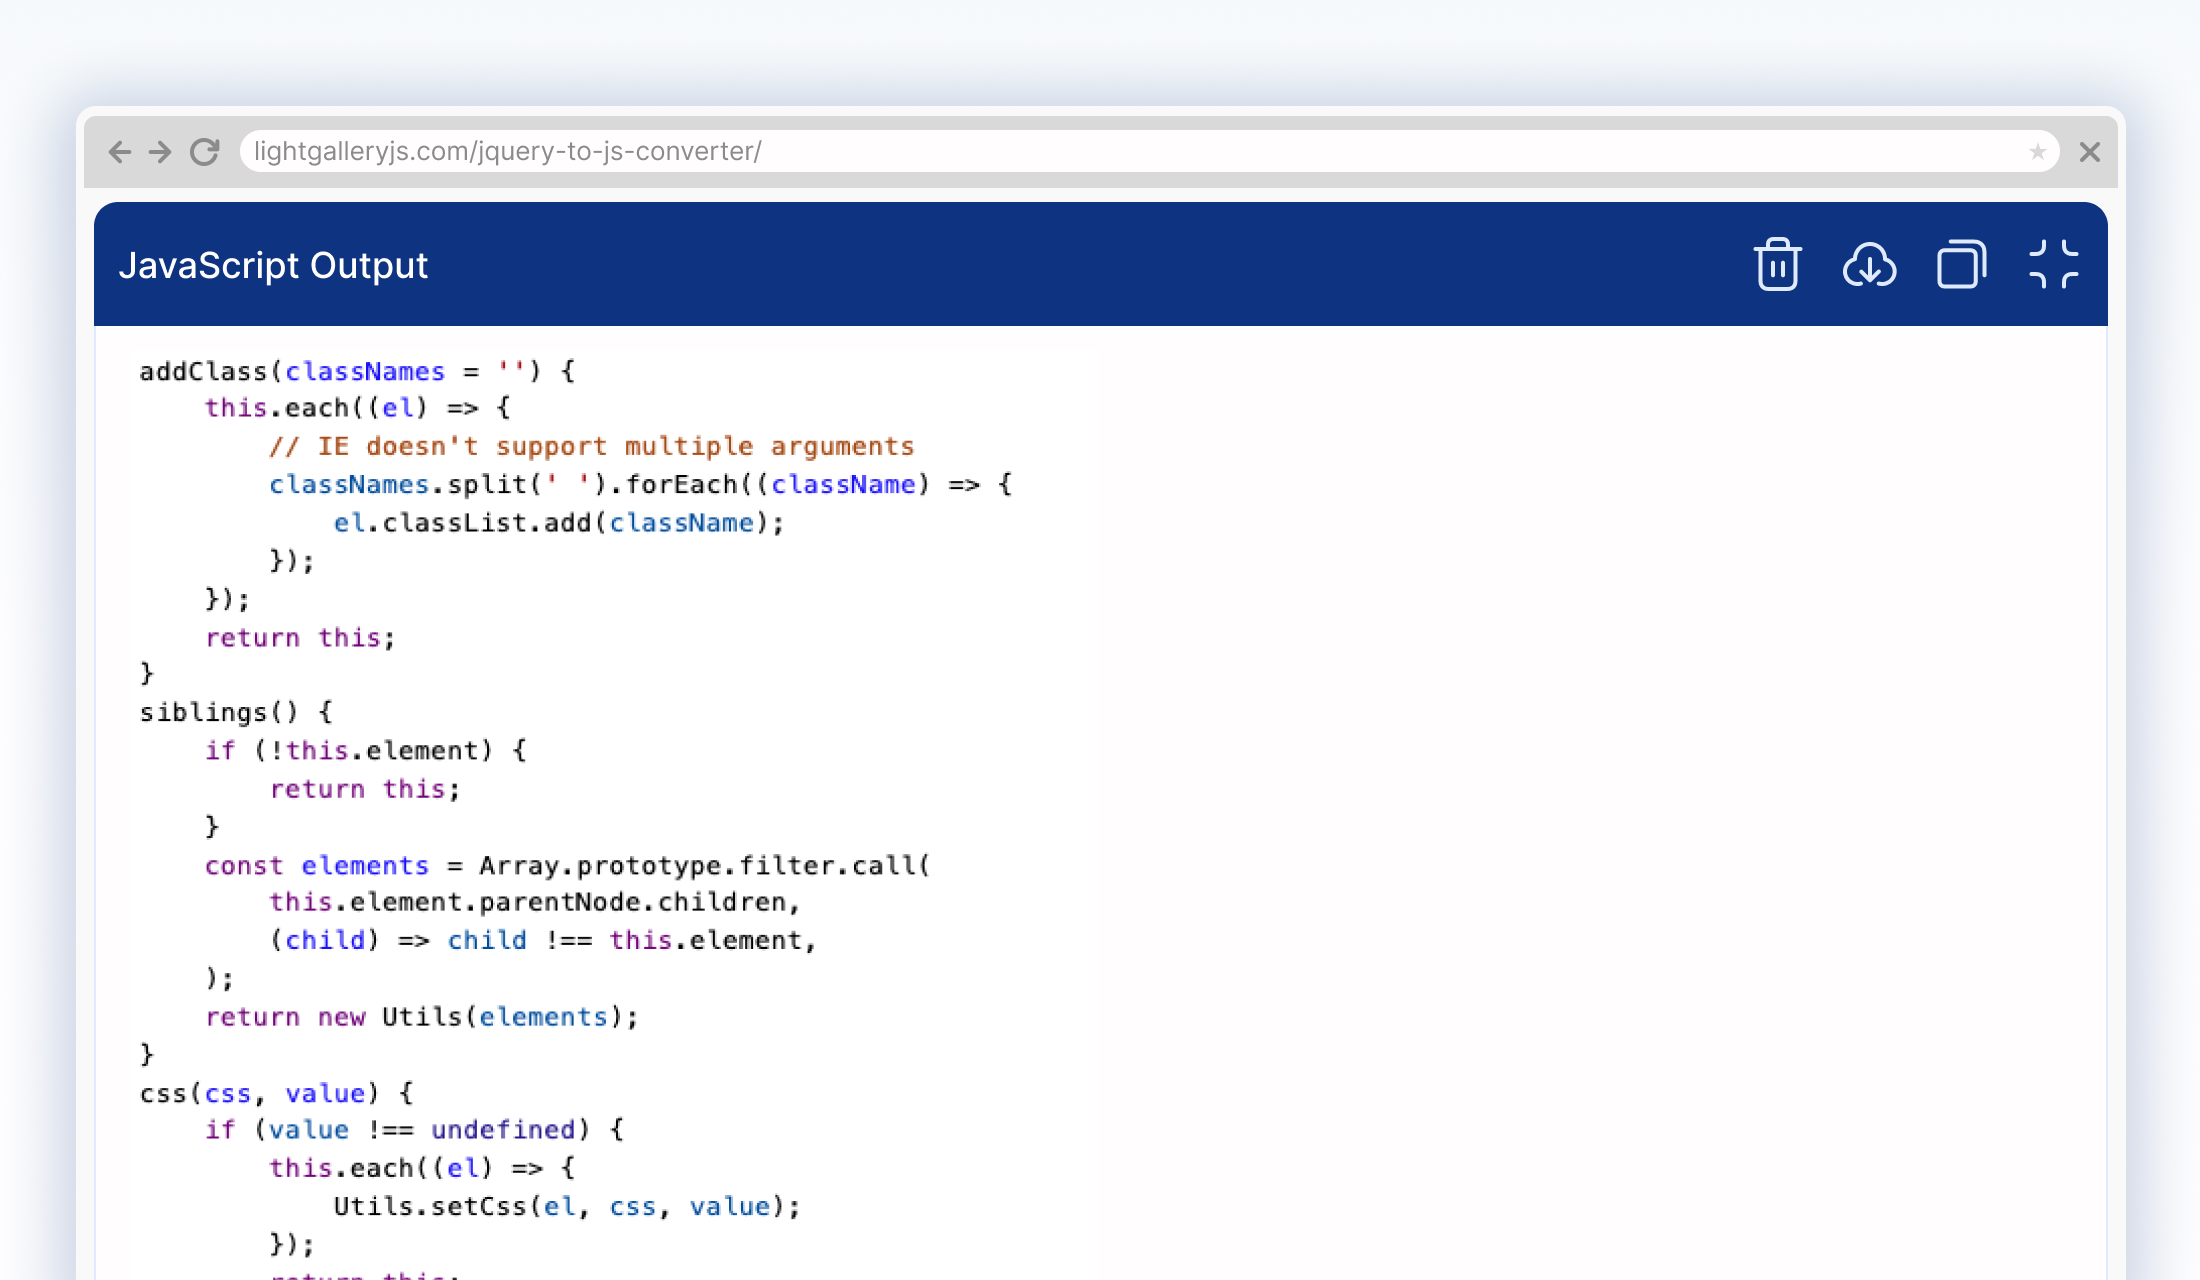Viewport: 2200px width, 1280px height.
Task: Close the browser tab
Action: coord(2089,152)
